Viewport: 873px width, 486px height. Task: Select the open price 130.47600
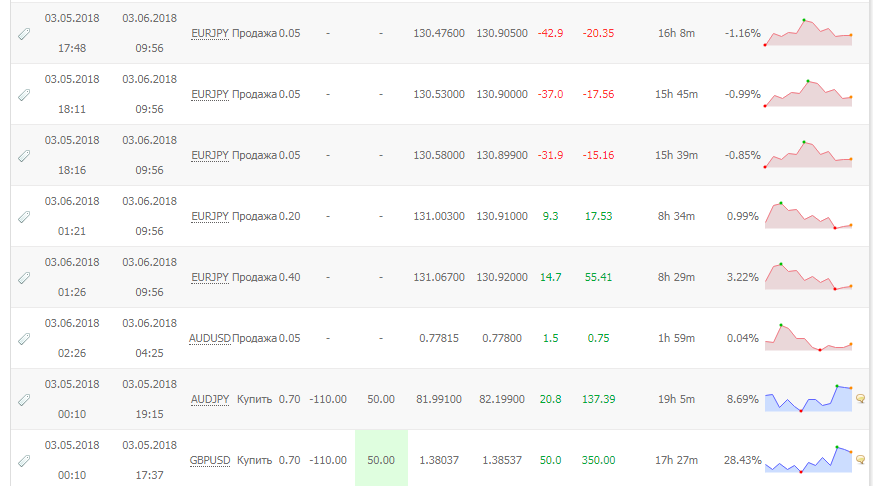click(x=439, y=33)
